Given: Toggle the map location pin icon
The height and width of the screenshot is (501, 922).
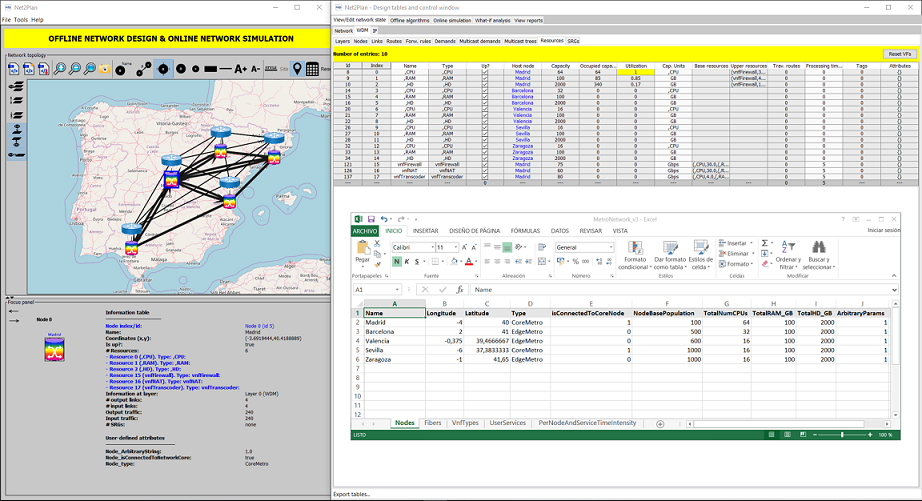Looking at the screenshot, I should coord(298,69).
